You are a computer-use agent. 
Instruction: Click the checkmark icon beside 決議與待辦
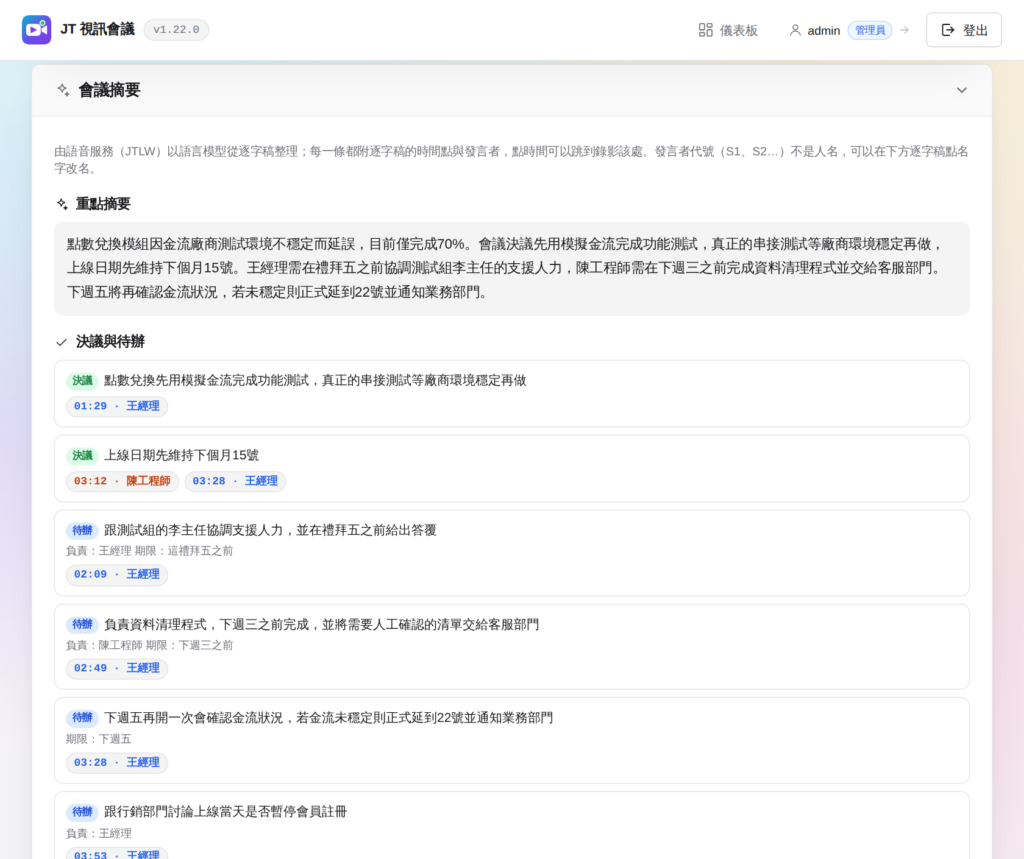coord(61,342)
